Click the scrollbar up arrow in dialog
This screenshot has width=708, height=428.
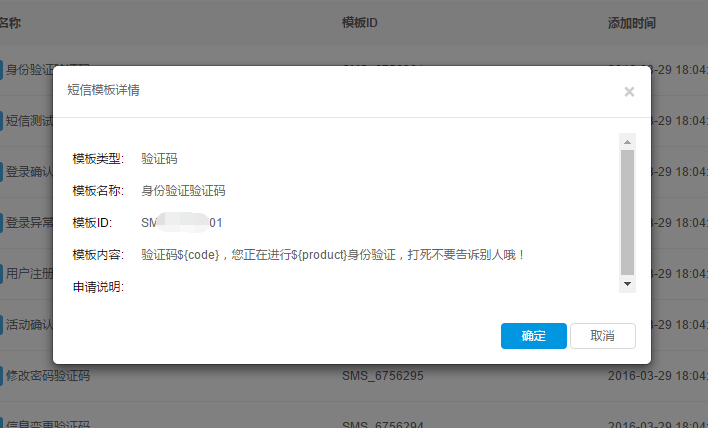point(627,141)
